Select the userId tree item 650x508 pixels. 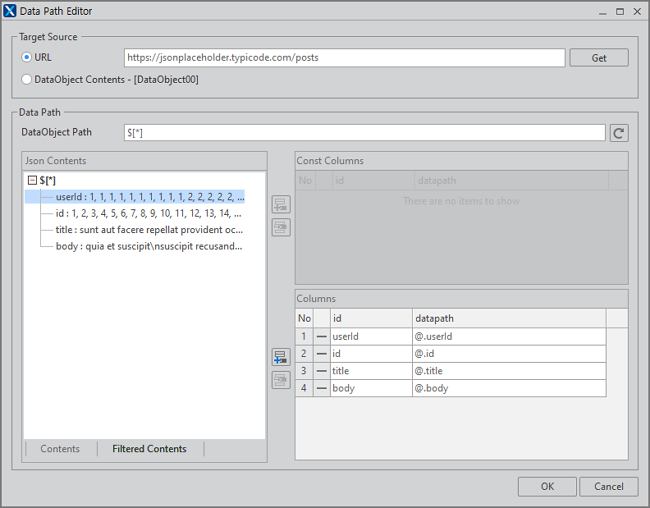pos(148,197)
